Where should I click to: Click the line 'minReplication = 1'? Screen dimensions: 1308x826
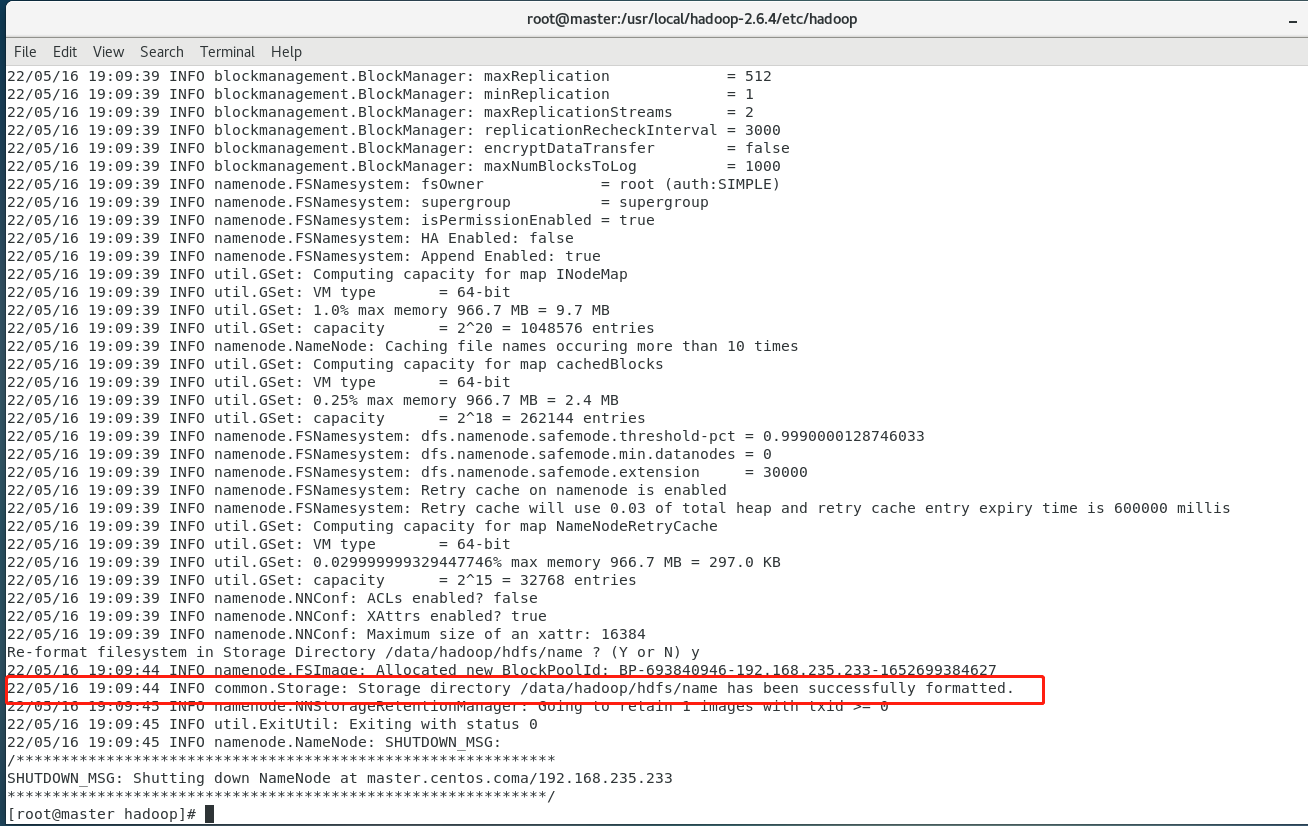[x=380, y=94]
